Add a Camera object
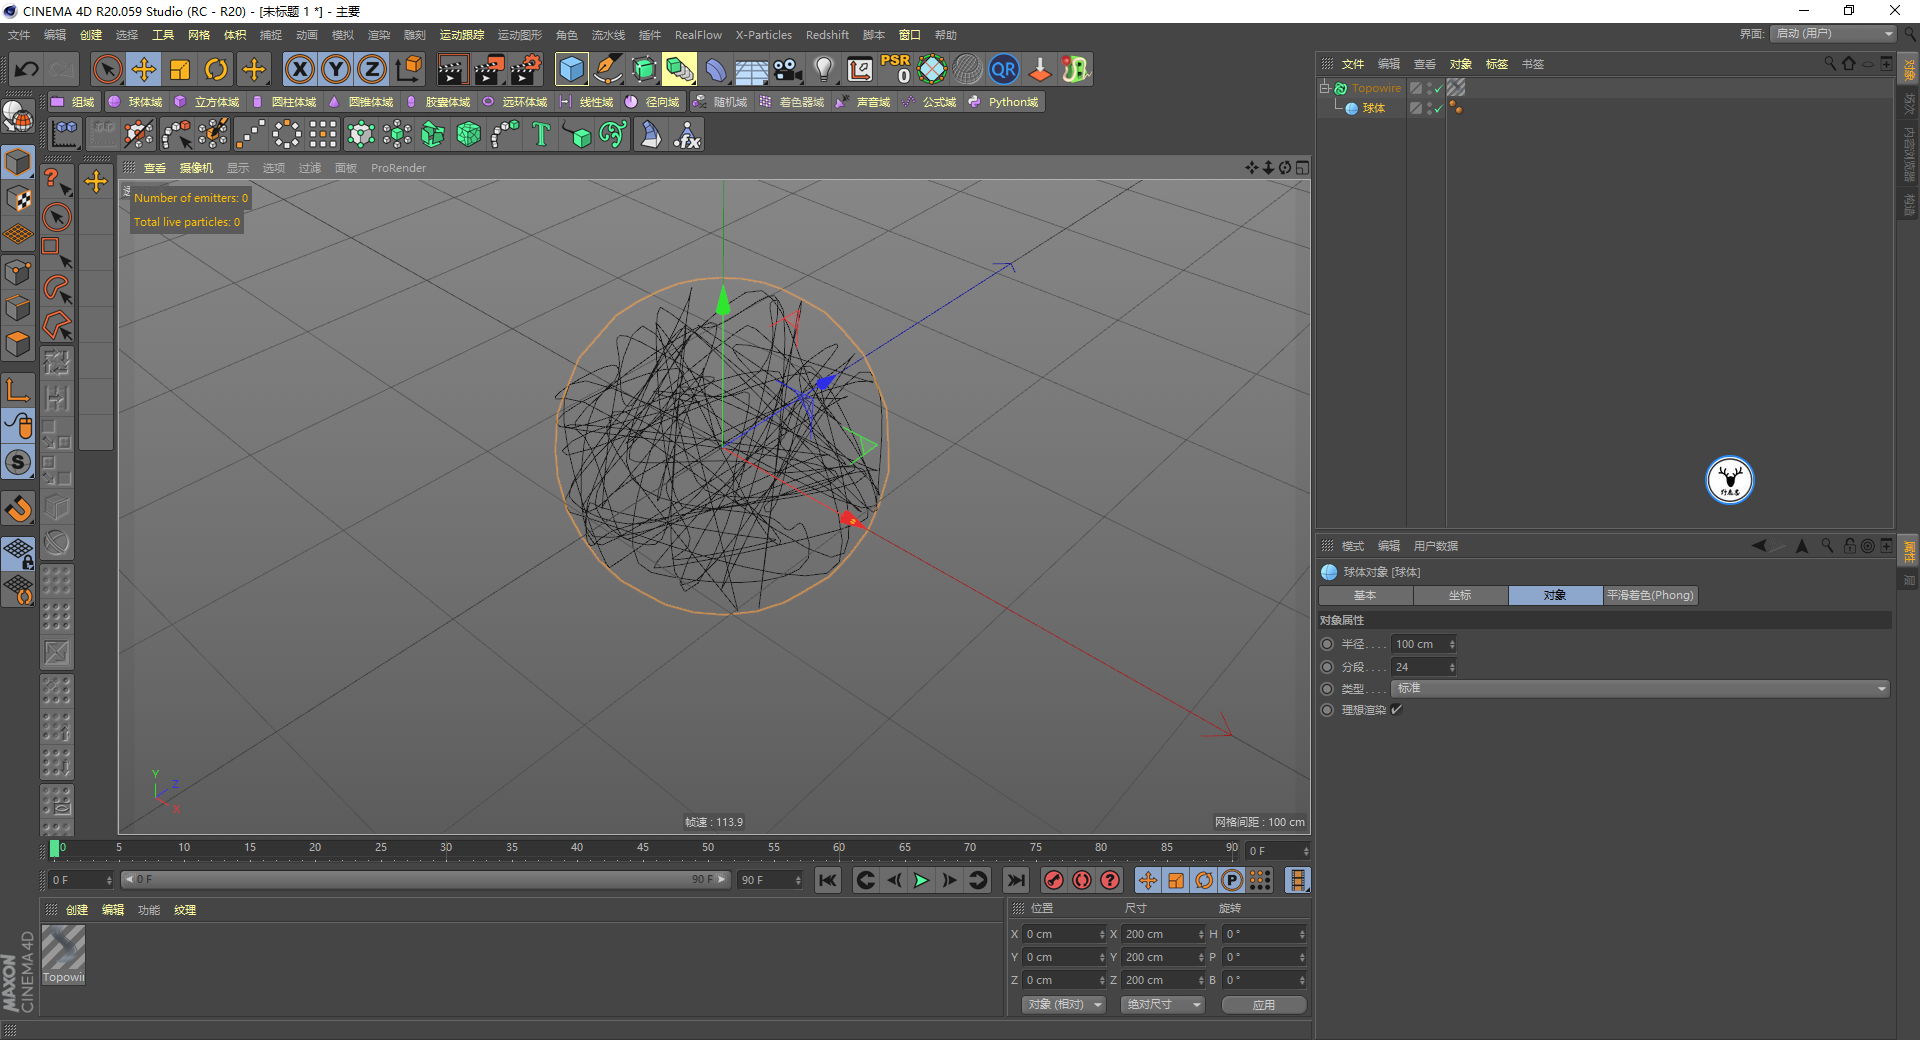Viewport: 1920px width, 1040px height. (x=788, y=69)
